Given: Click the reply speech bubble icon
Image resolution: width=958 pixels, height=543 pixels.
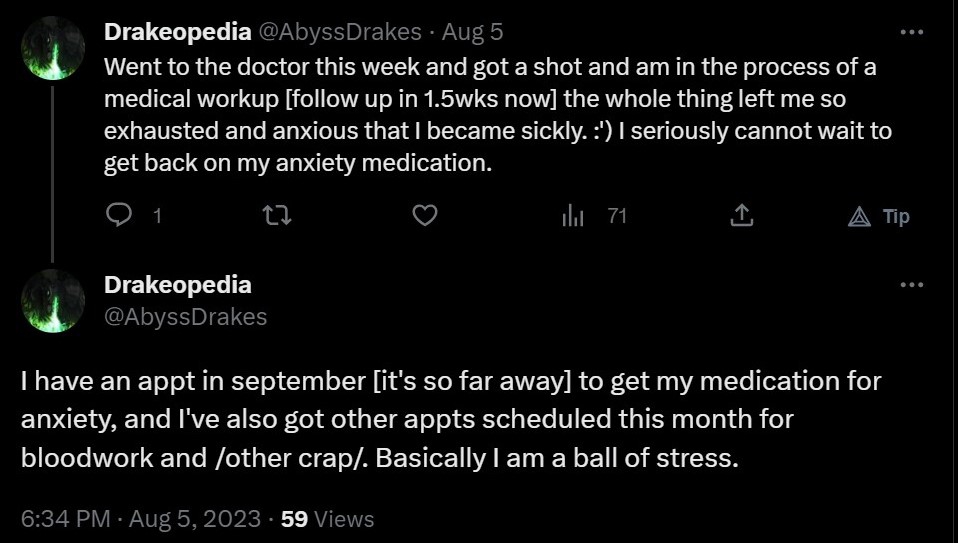Looking at the screenshot, I should coord(119,215).
